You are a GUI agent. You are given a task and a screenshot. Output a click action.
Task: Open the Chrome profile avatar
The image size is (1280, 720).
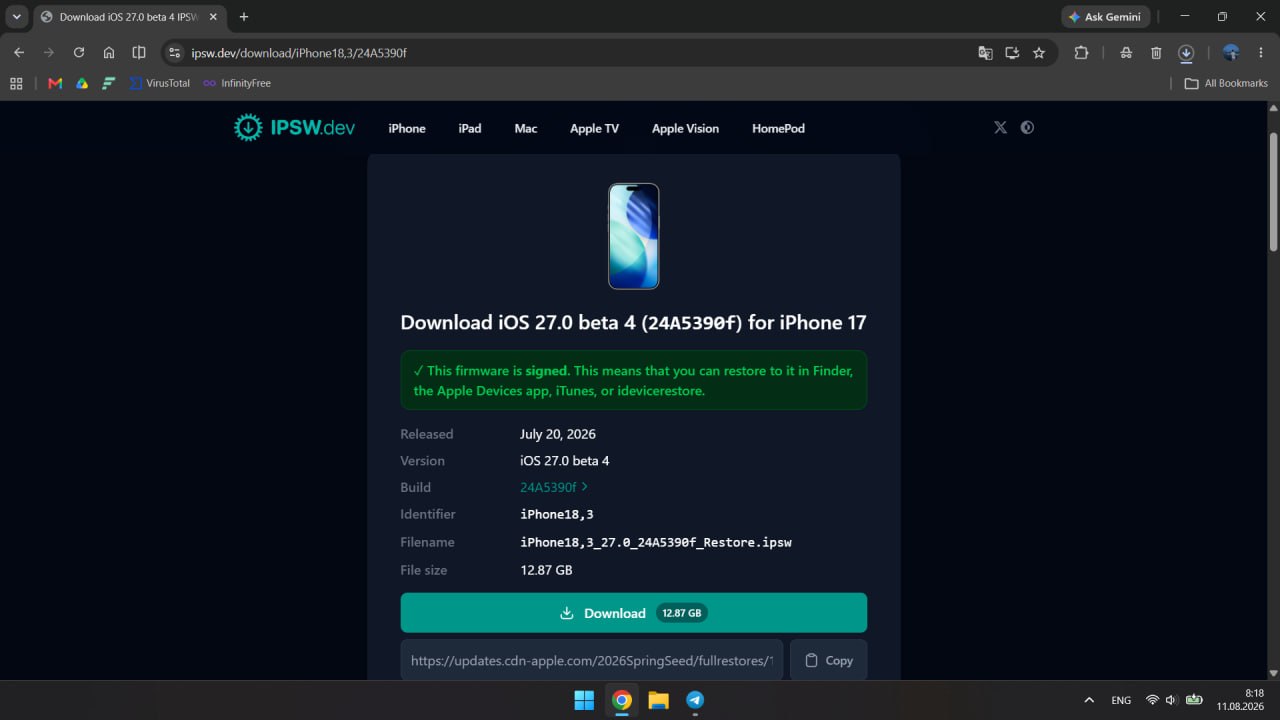pos(1231,53)
